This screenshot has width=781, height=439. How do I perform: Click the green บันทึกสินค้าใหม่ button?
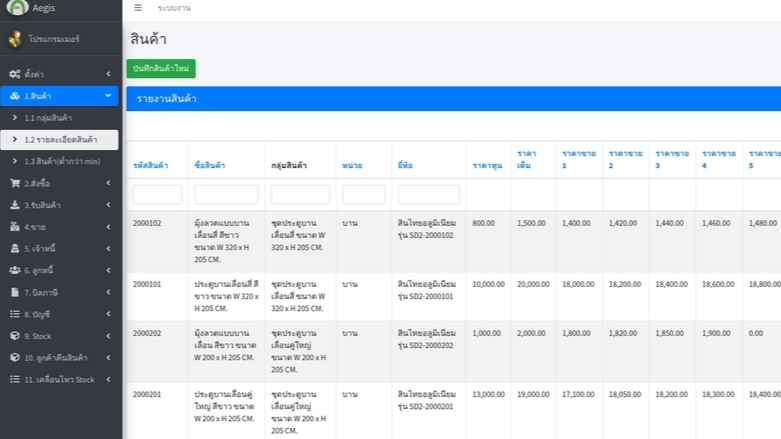tap(161, 69)
